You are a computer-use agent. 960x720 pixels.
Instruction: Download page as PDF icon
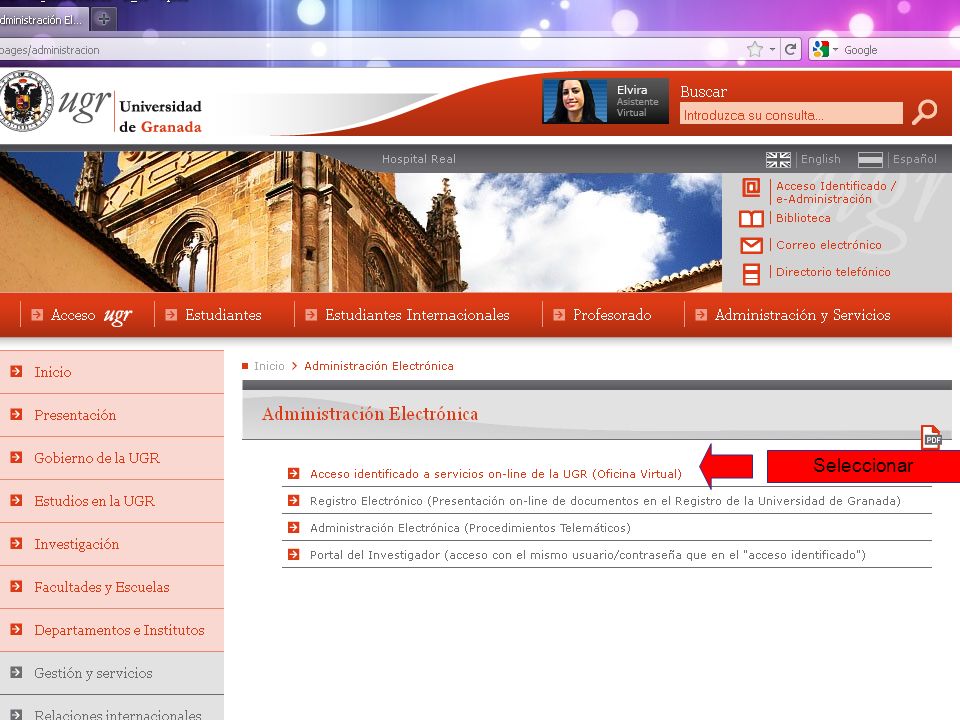point(932,438)
